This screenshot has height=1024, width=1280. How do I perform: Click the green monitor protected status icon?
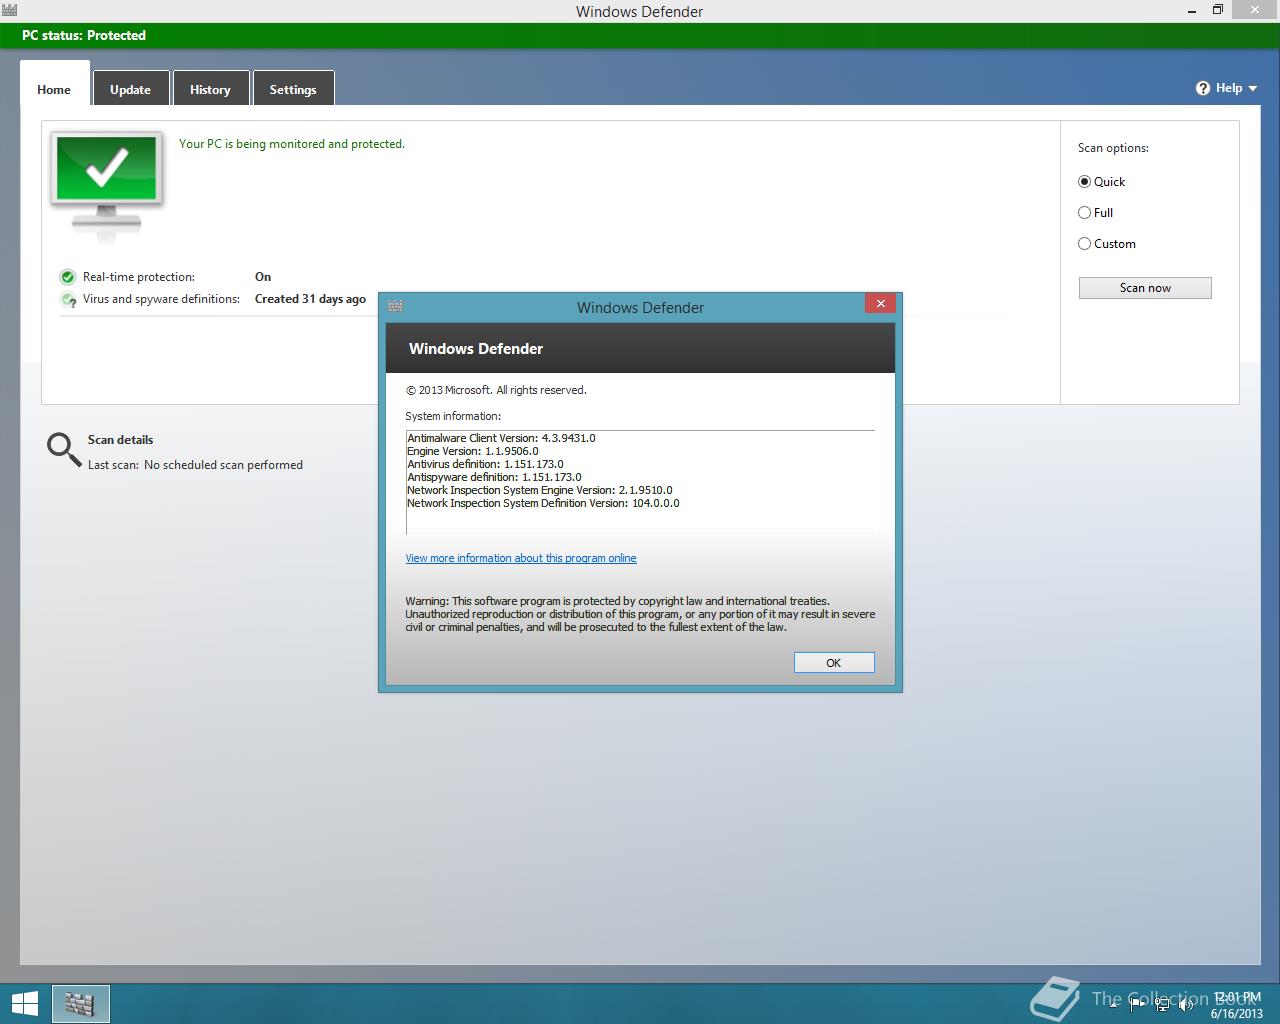coord(106,185)
